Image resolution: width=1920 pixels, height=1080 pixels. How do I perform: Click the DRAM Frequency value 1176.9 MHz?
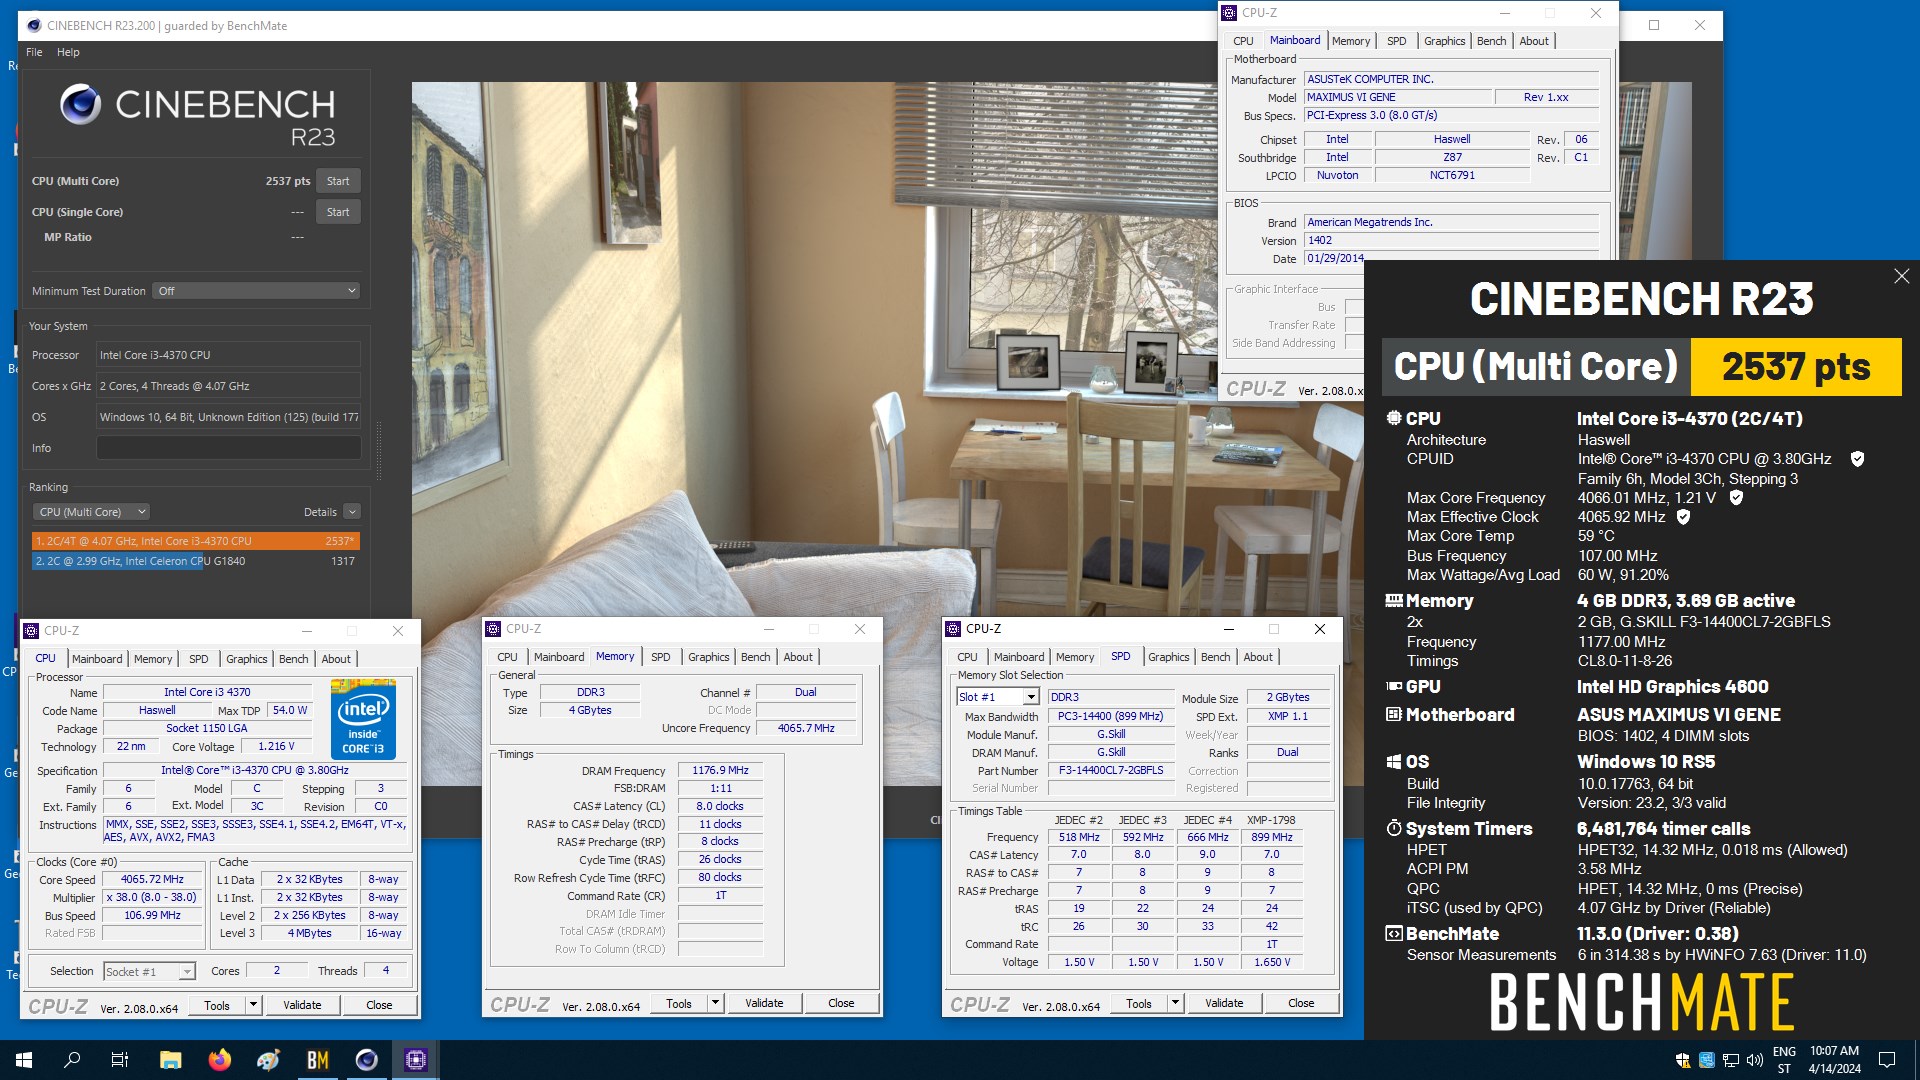pyautogui.click(x=720, y=770)
